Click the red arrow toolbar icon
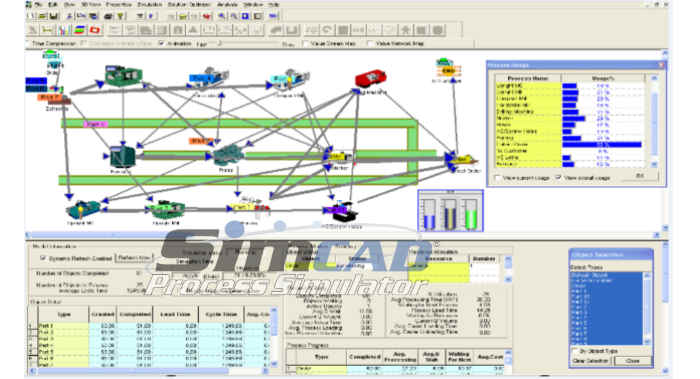The width and height of the screenshot is (700, 379). pos(207,16)
